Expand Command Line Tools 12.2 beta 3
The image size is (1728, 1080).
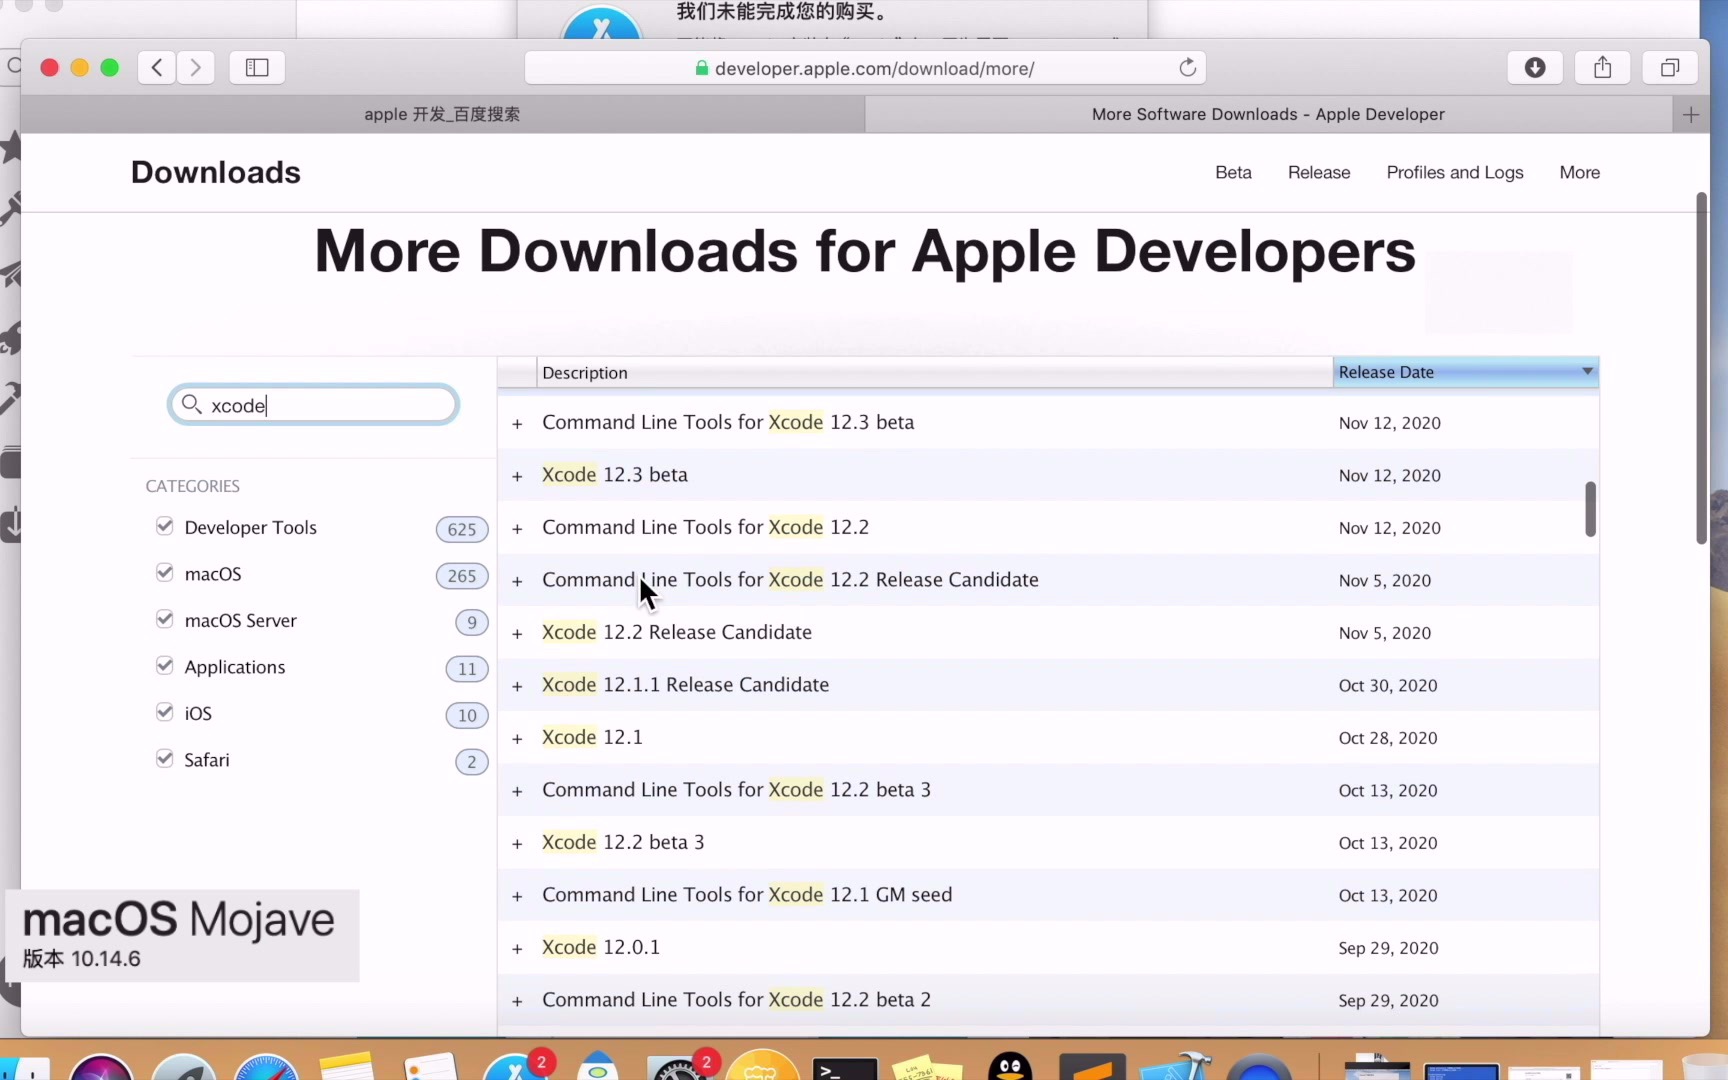pos(517,791)
